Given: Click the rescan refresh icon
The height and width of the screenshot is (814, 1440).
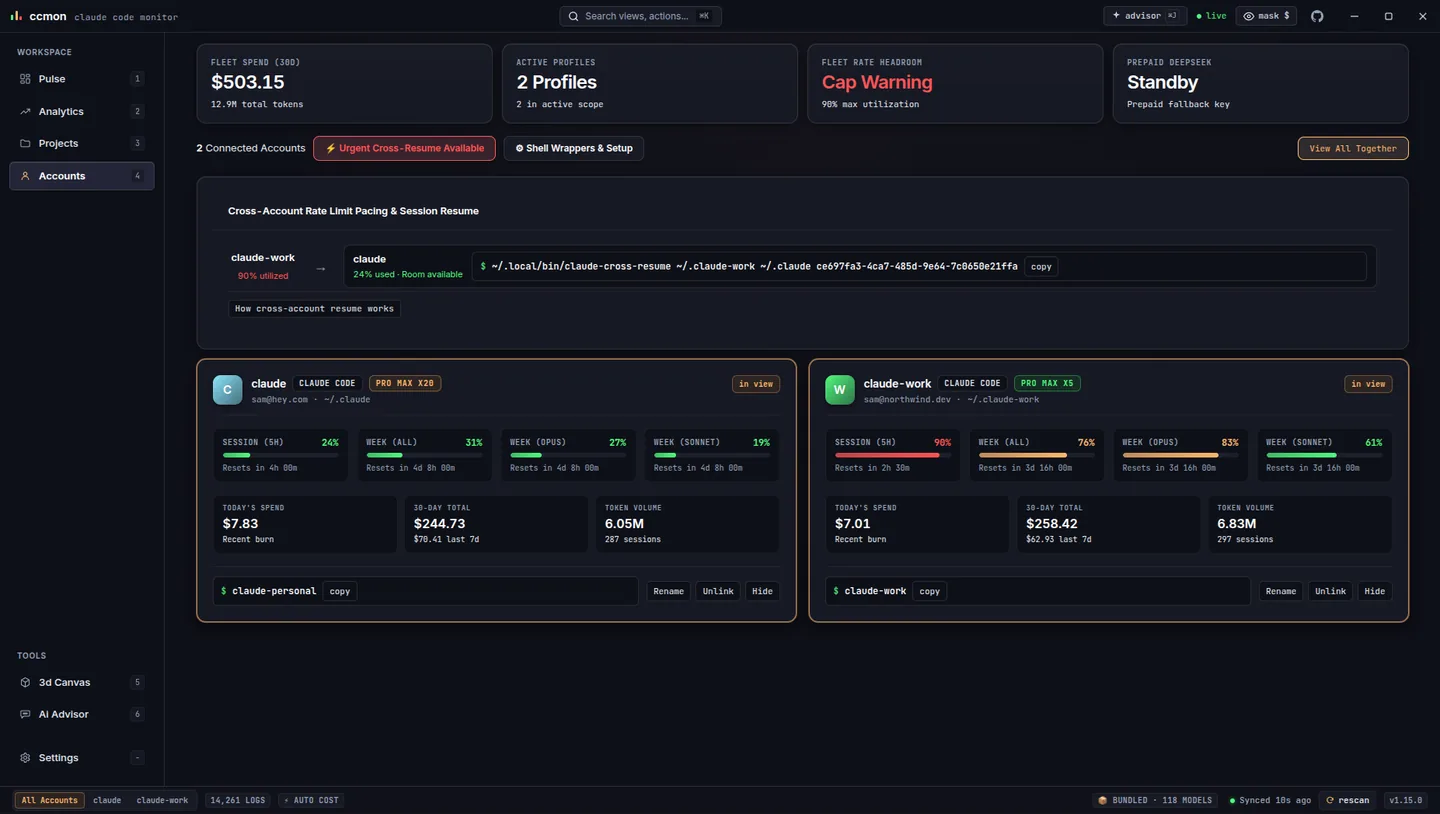Looking at the screenshot, I should (1330, 801).
